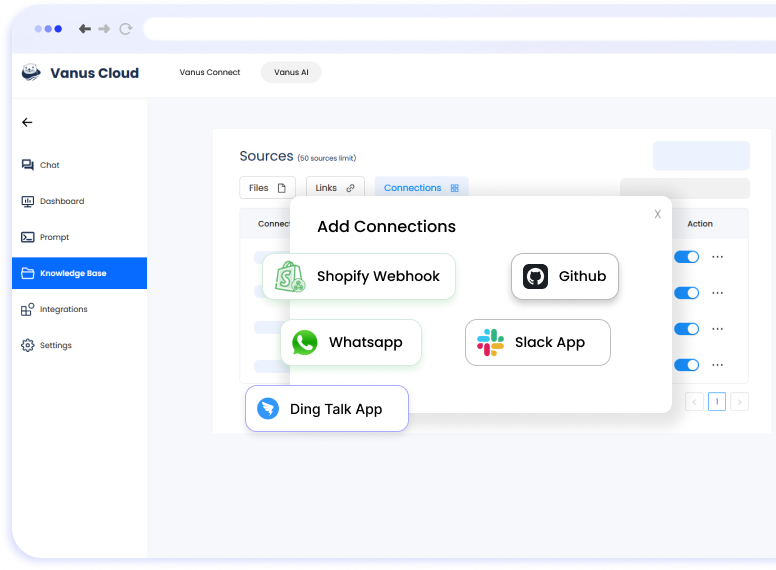
Task: Toggle the third row's Action switch
Action: coord(686,329)
